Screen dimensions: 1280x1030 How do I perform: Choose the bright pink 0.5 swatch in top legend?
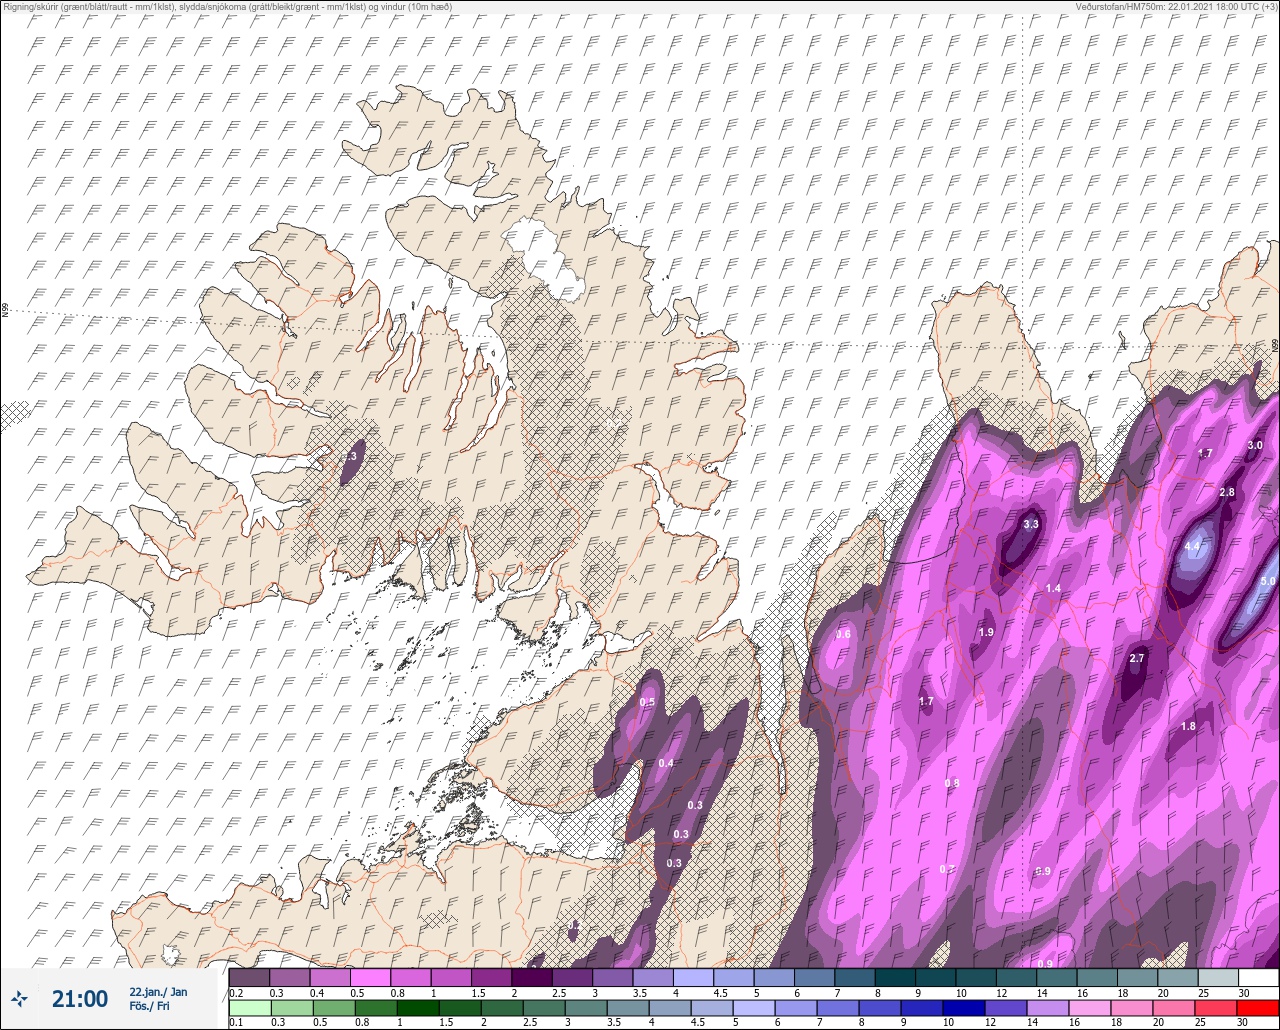(x=370, y=977)
